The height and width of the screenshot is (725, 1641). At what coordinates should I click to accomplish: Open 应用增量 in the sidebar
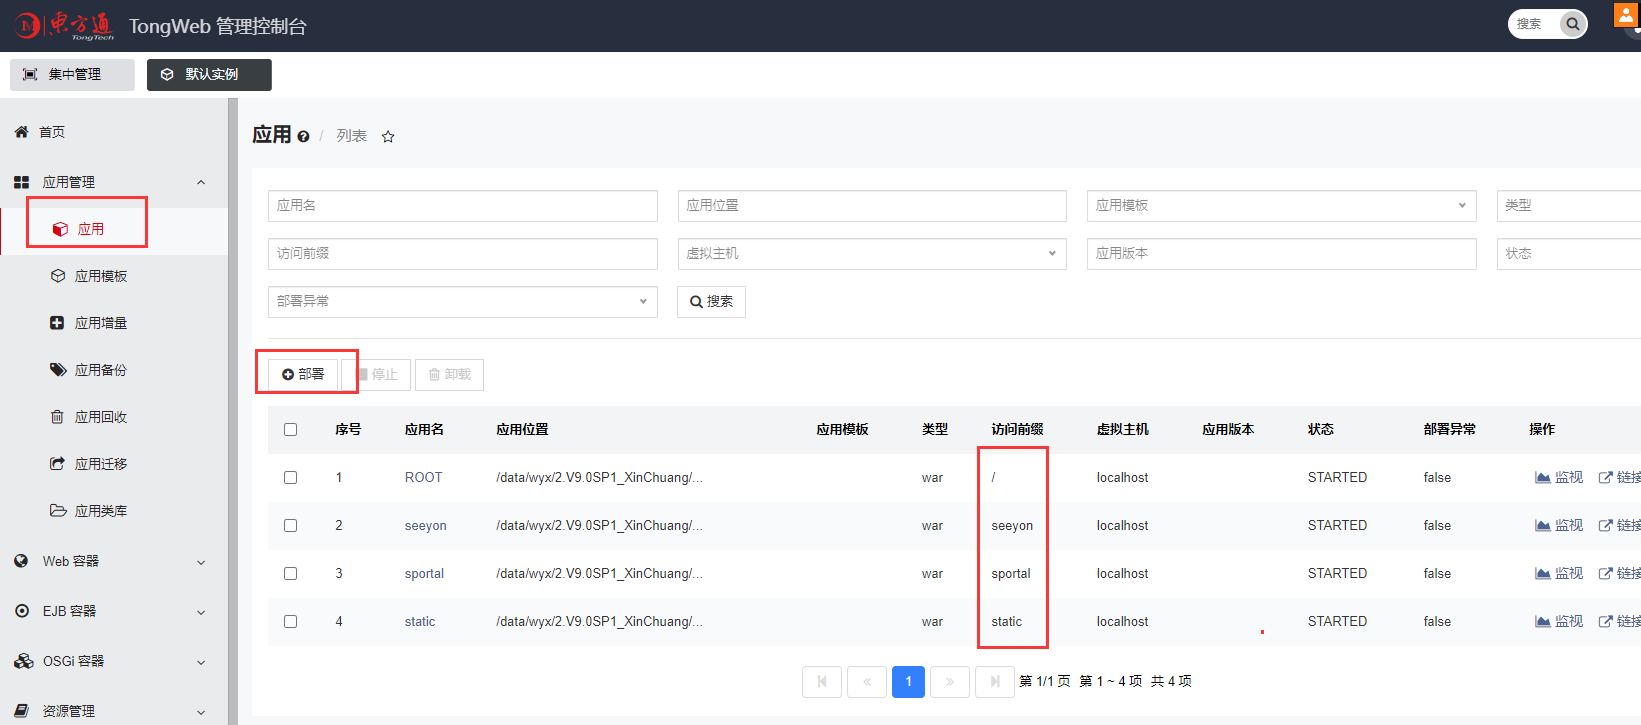pyautogui.click(x=100, y=323)
